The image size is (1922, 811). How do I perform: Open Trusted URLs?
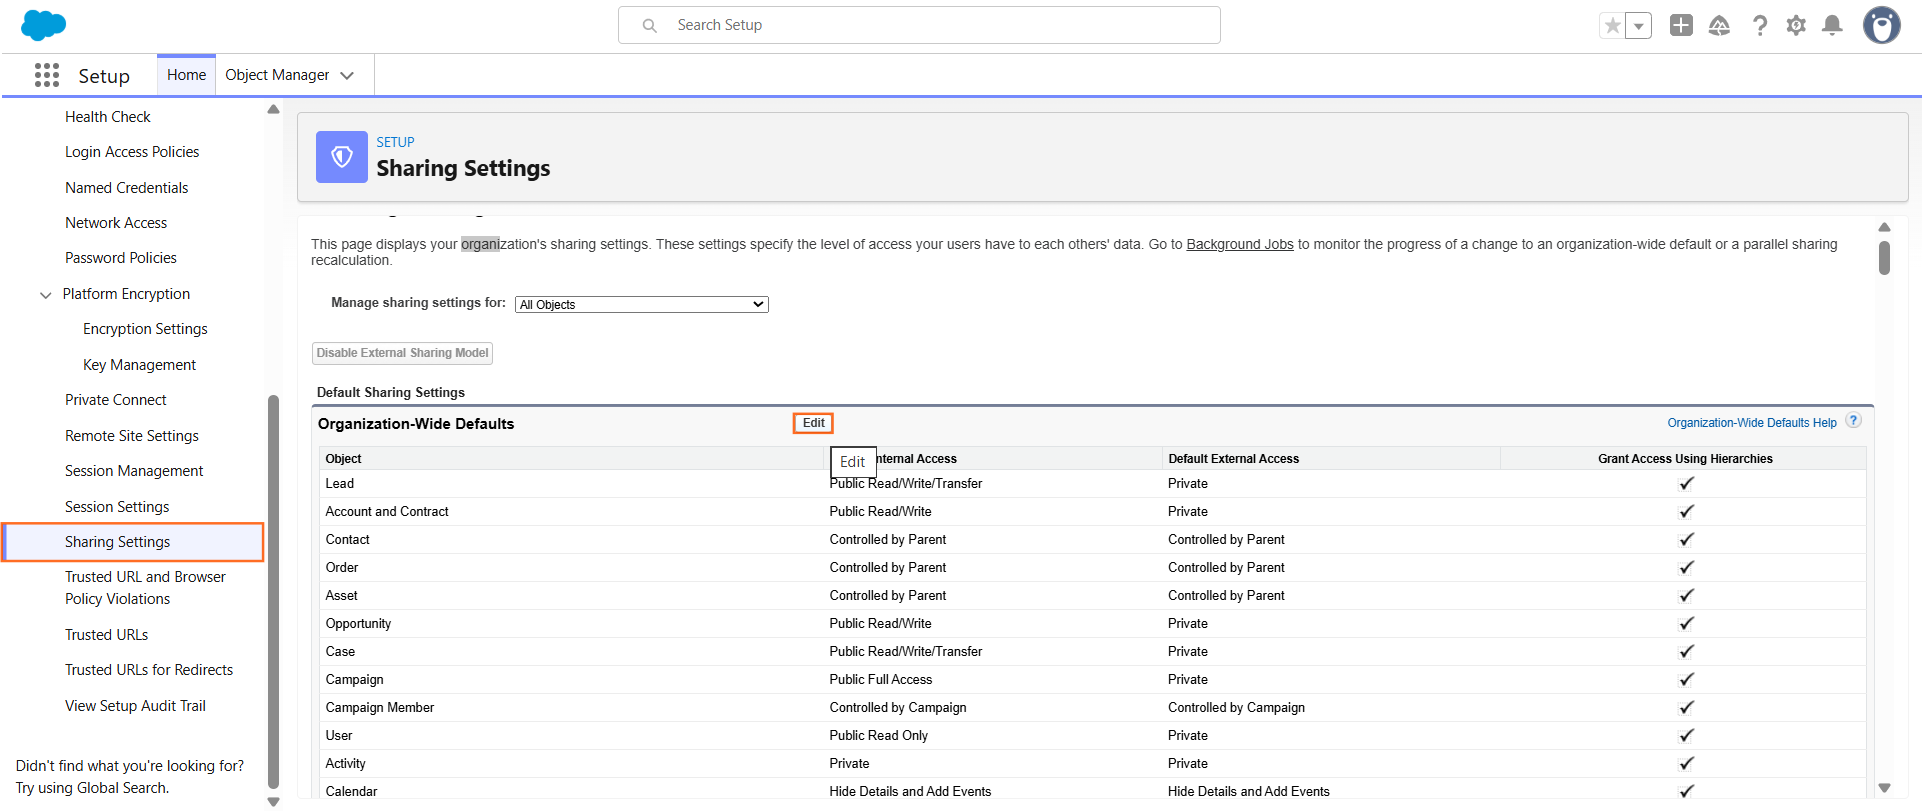coord(106,635)
